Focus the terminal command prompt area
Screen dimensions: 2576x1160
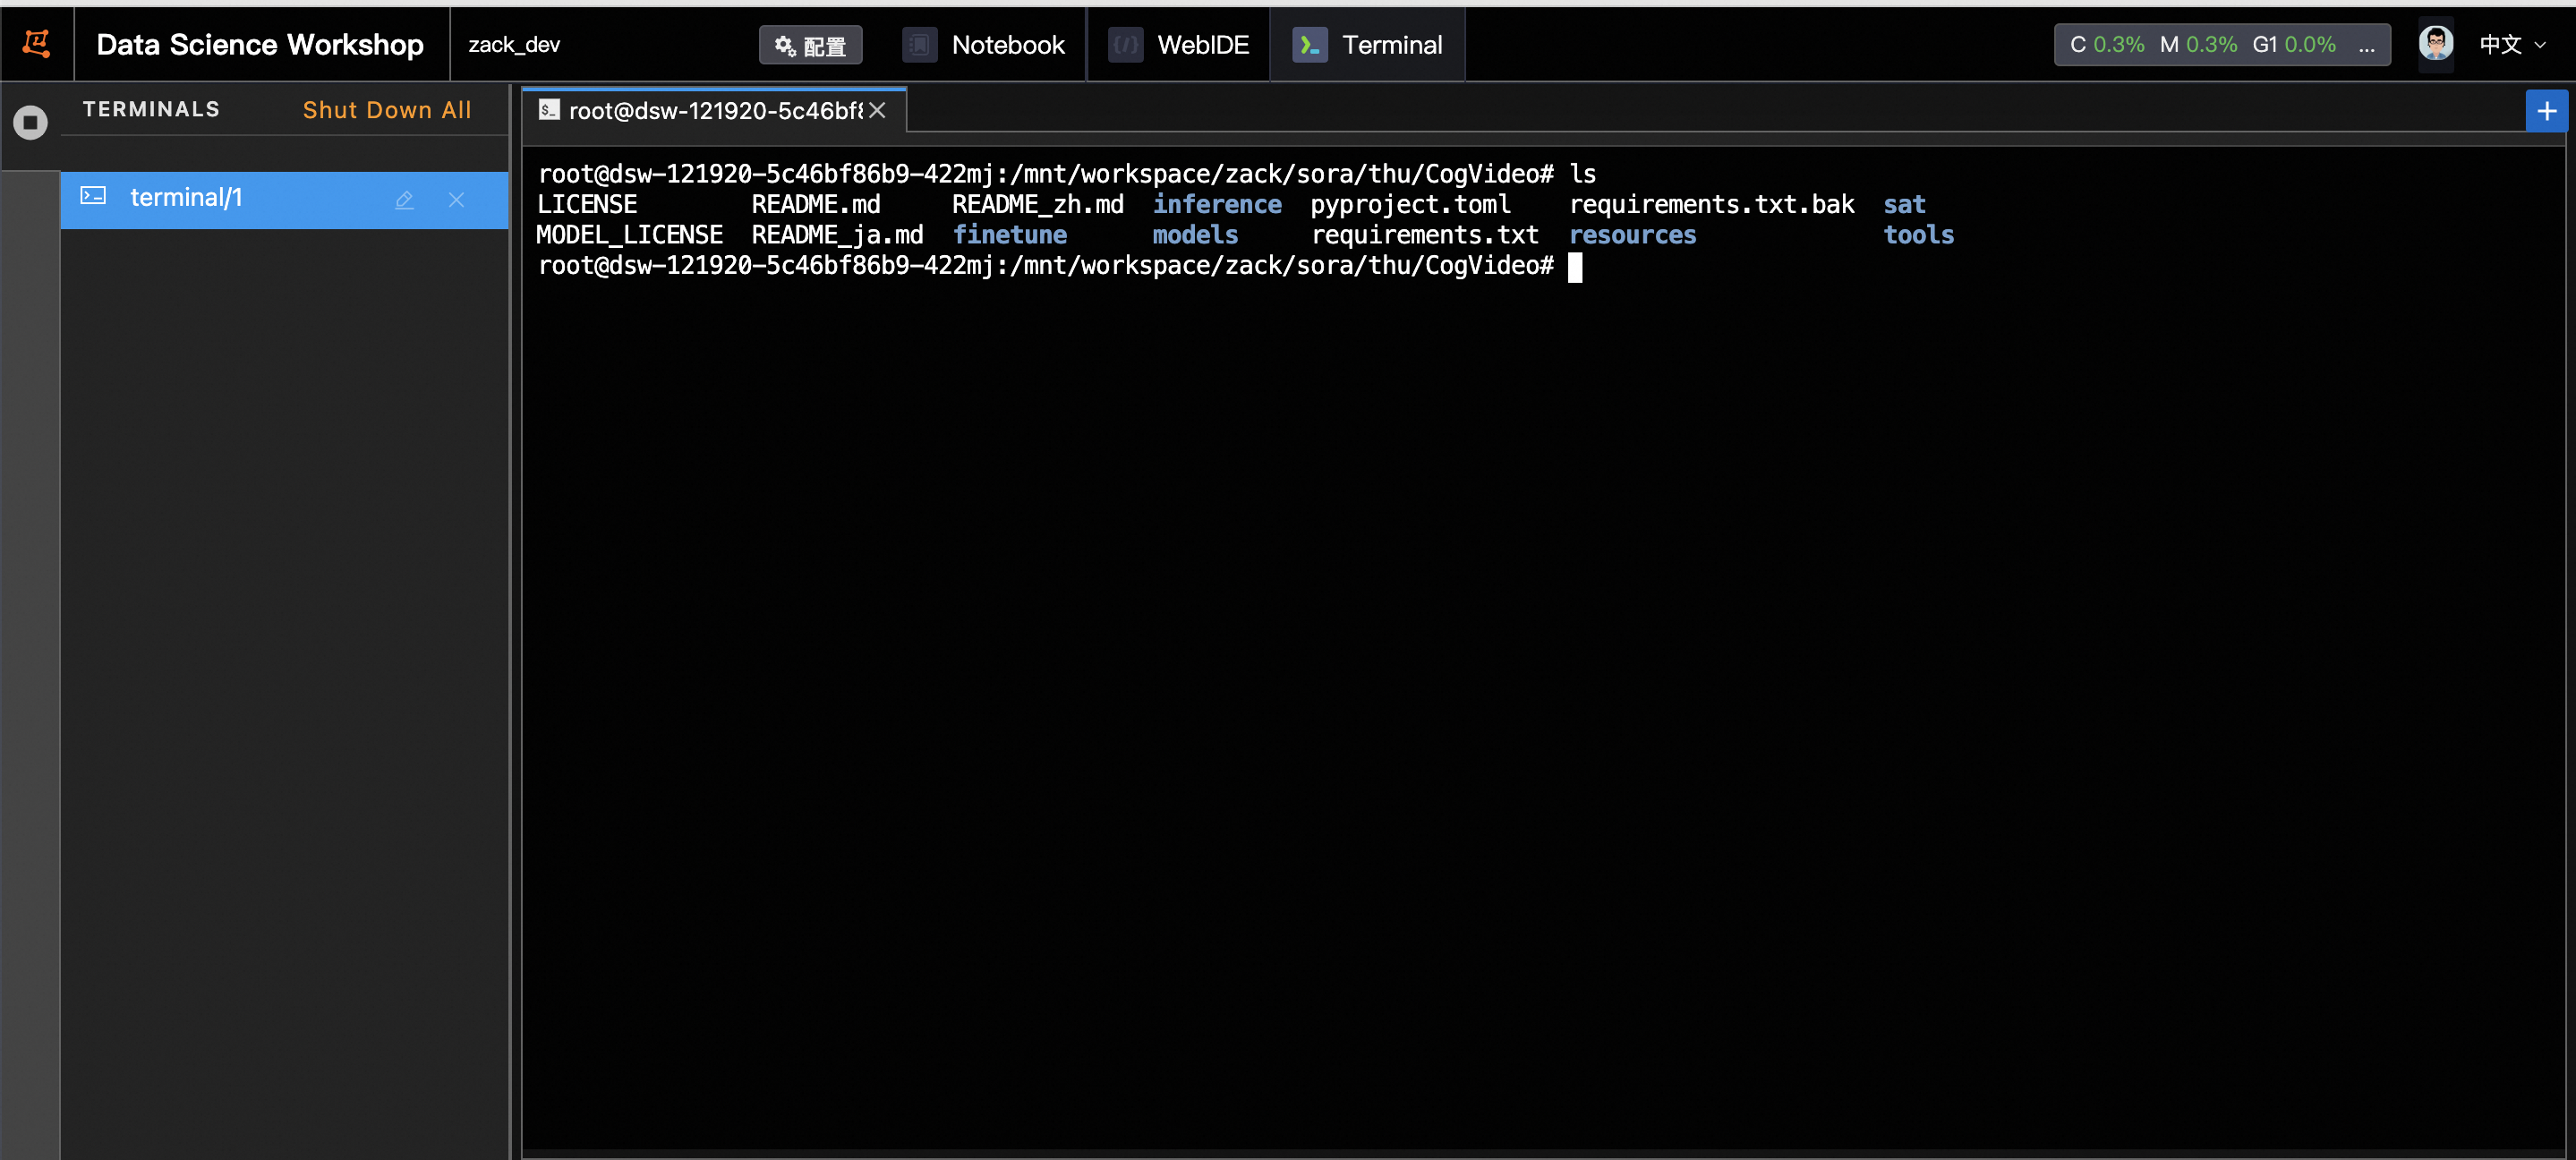(x=1574, y=267)
